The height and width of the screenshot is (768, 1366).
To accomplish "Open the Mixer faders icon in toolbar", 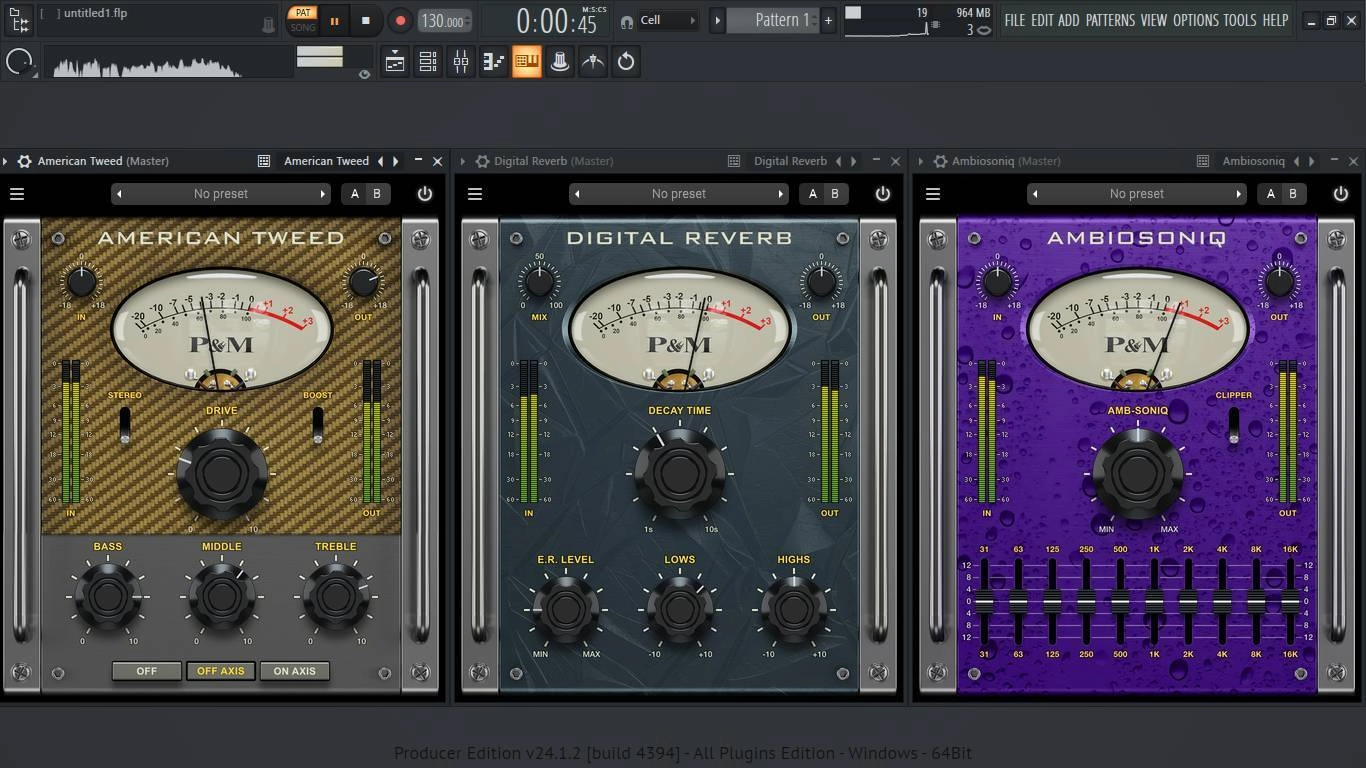I will [x=461, y=62].
